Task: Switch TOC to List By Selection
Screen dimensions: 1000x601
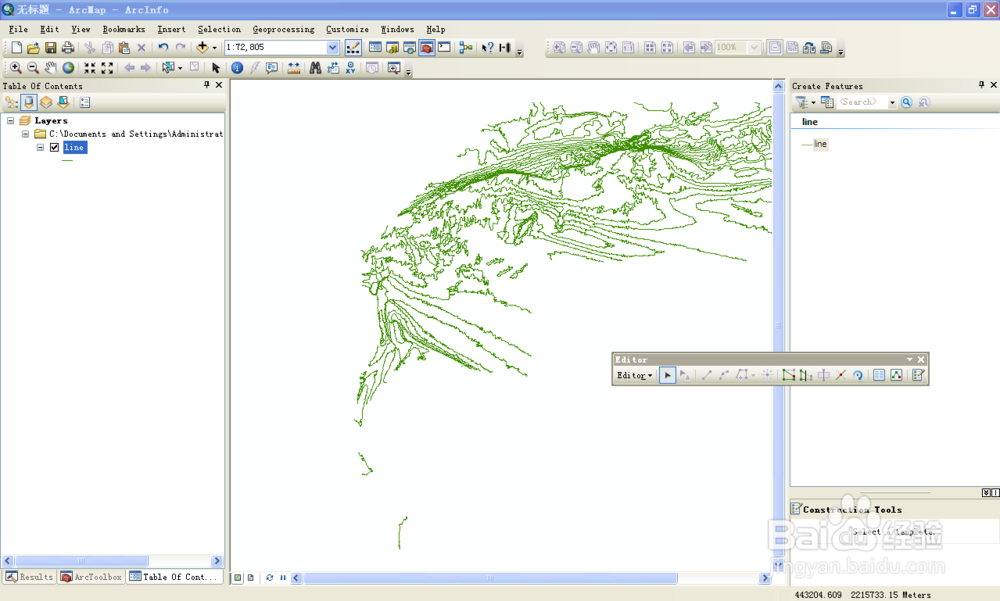Action: point(63,102)
